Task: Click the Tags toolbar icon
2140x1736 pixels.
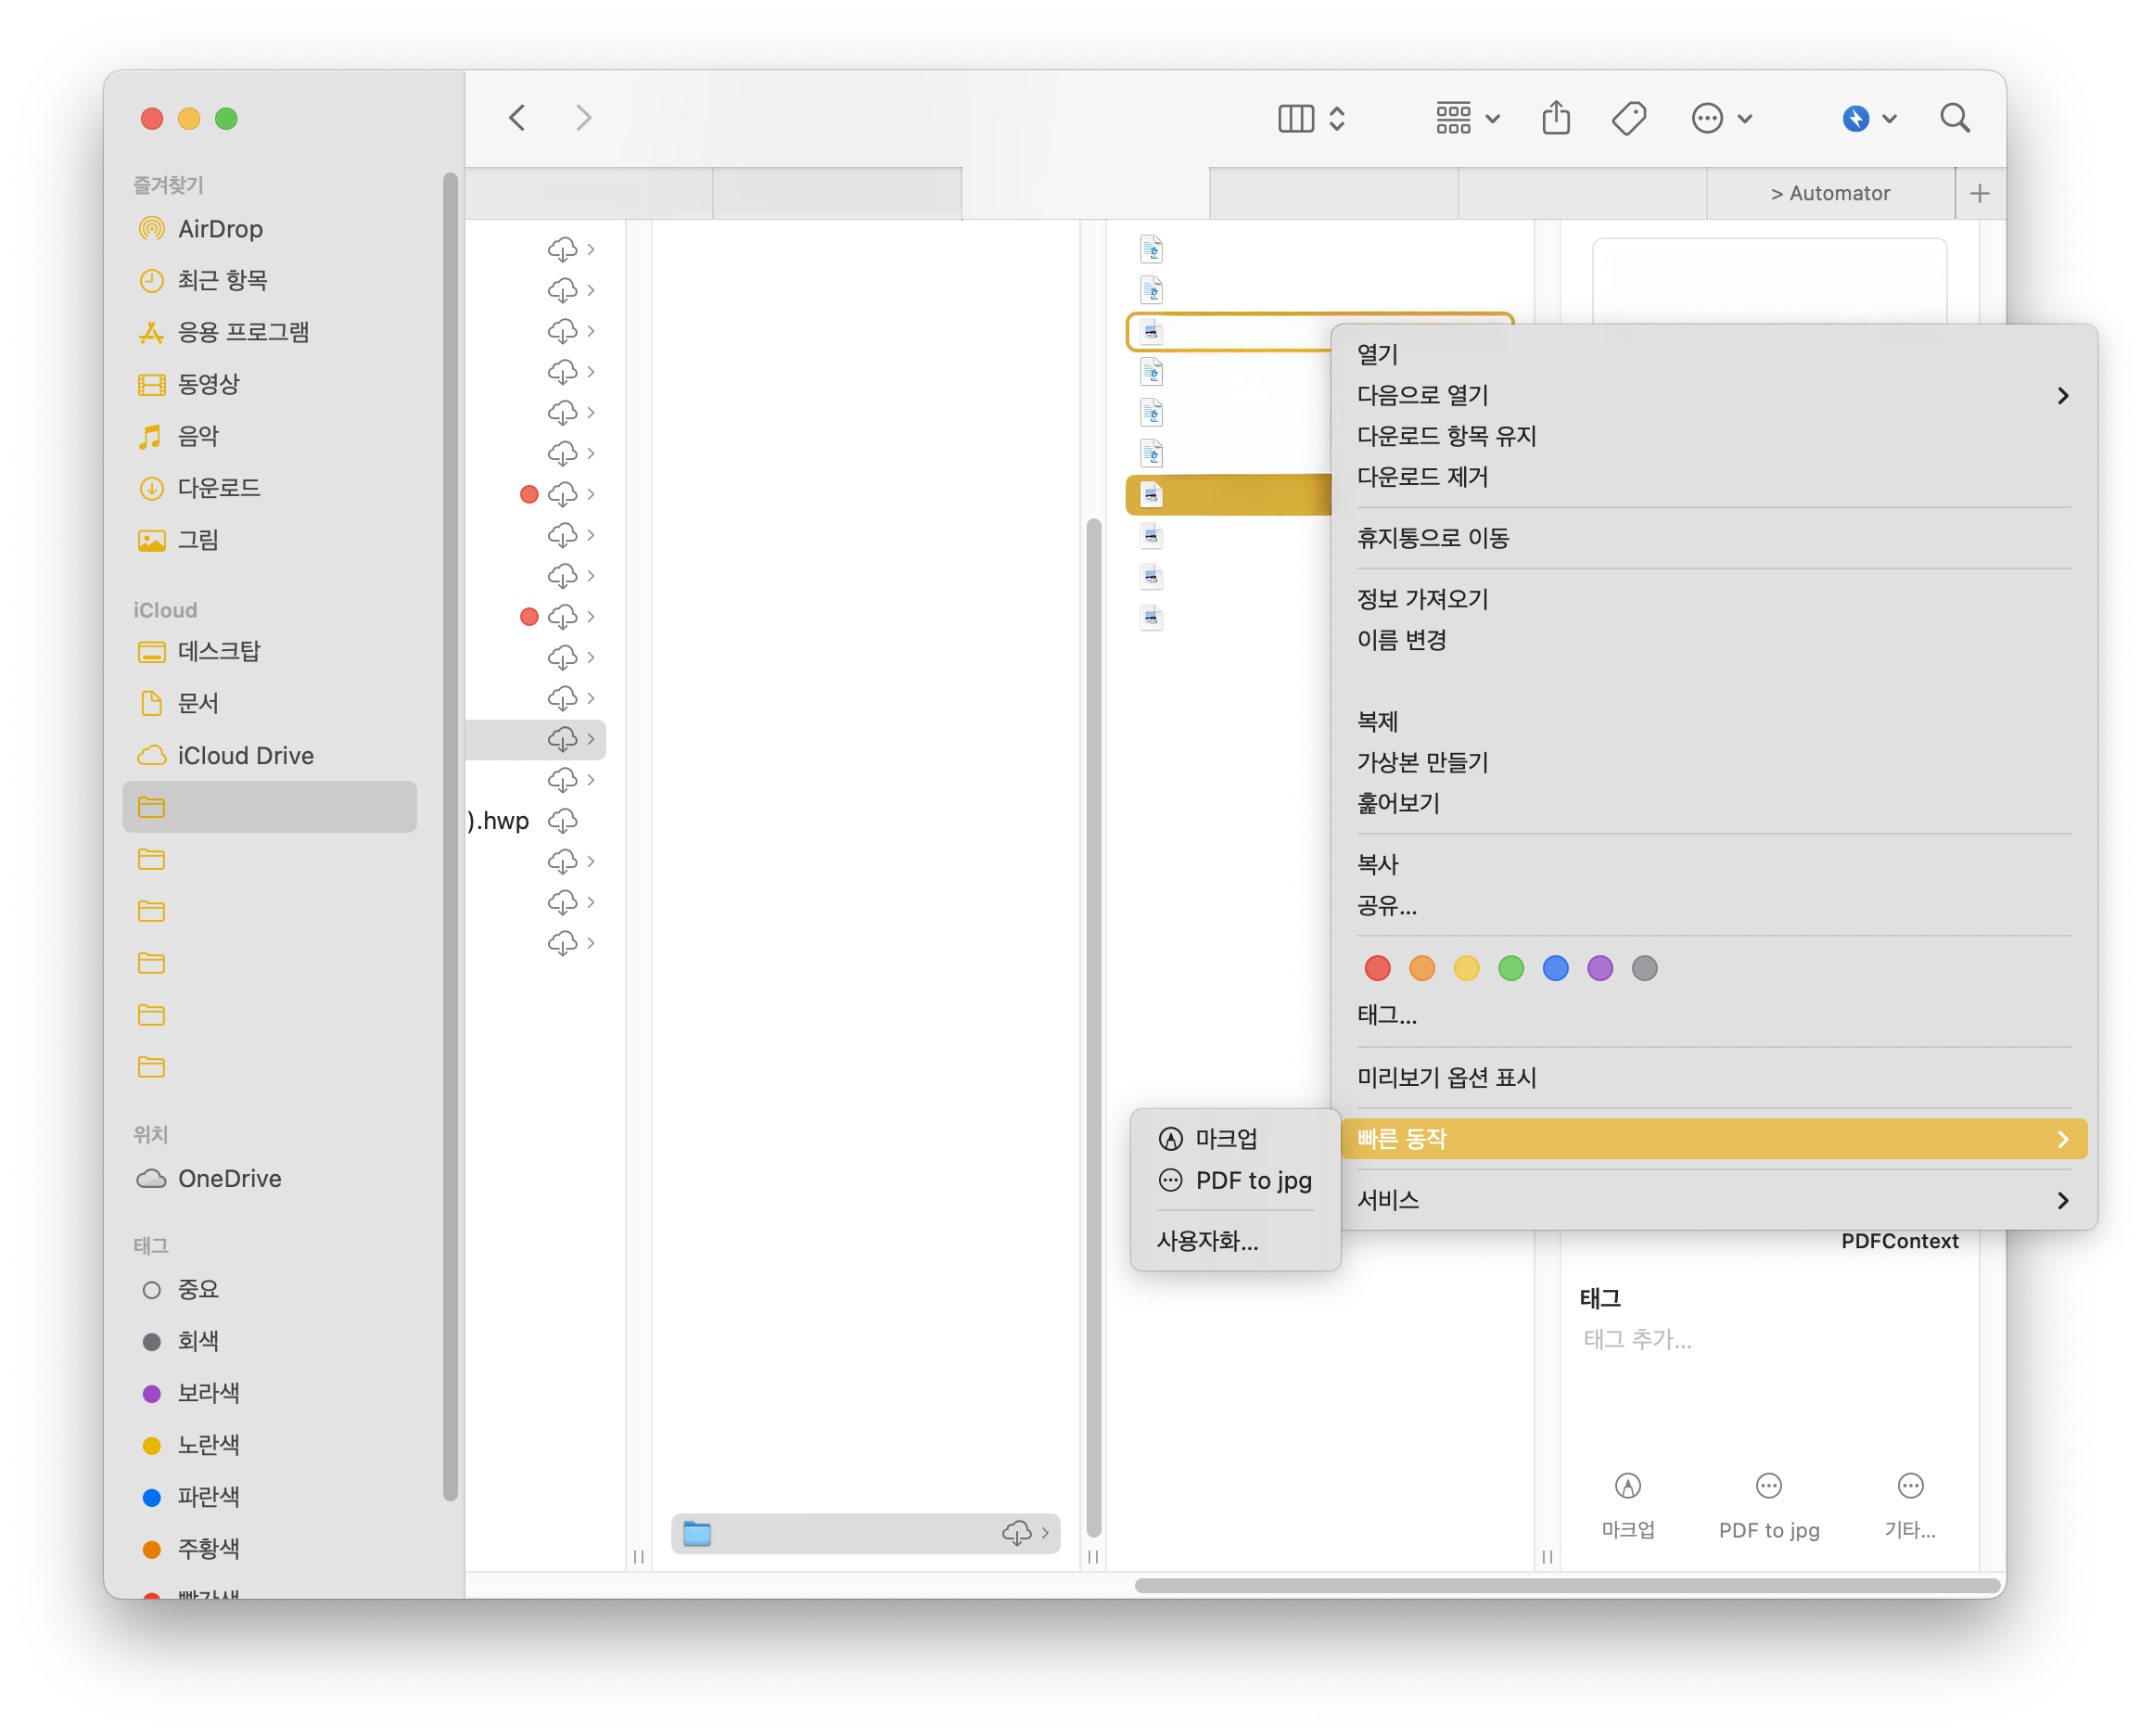Action: click(1629, 118)
